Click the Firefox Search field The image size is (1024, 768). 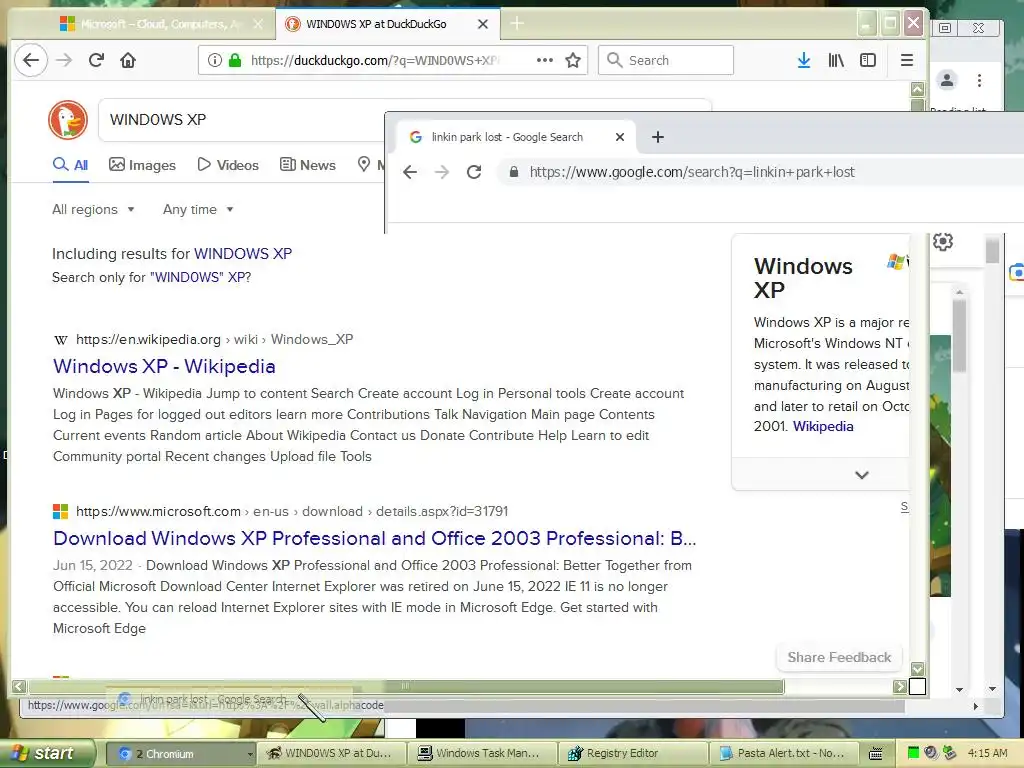(666, 60)
